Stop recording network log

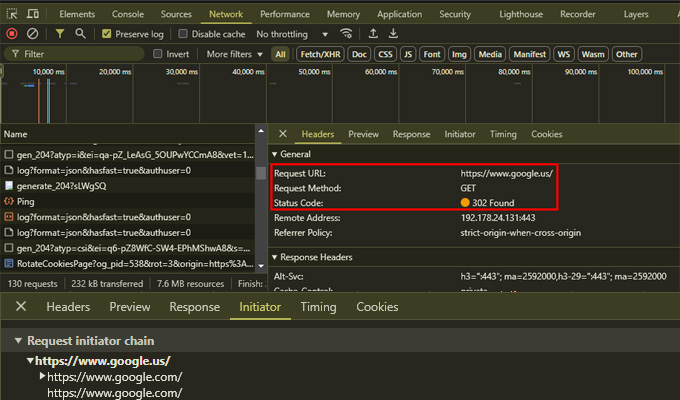[12, 34]
